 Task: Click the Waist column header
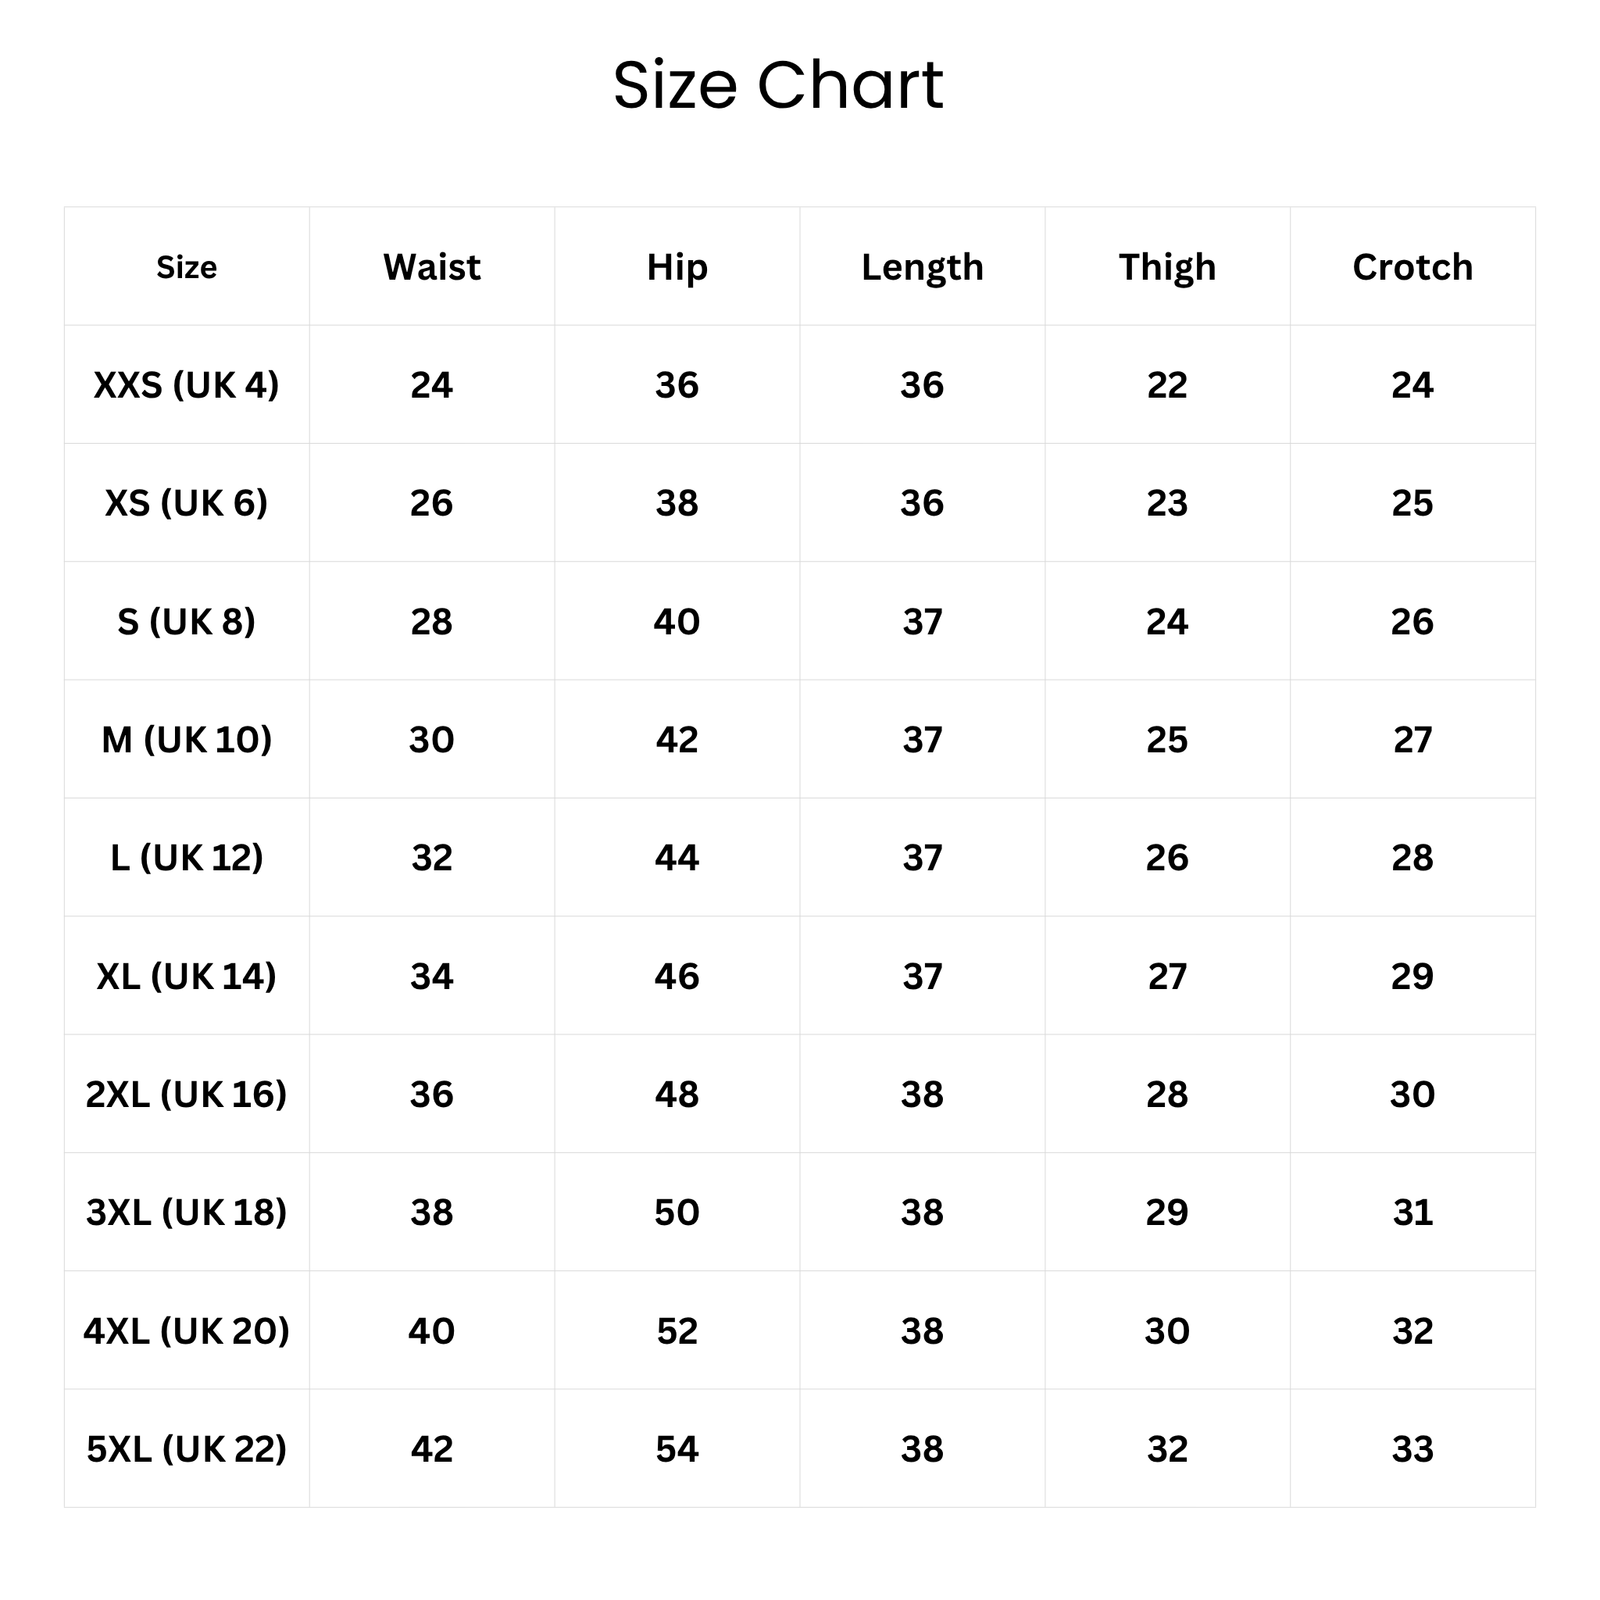[x=432, y=267]
